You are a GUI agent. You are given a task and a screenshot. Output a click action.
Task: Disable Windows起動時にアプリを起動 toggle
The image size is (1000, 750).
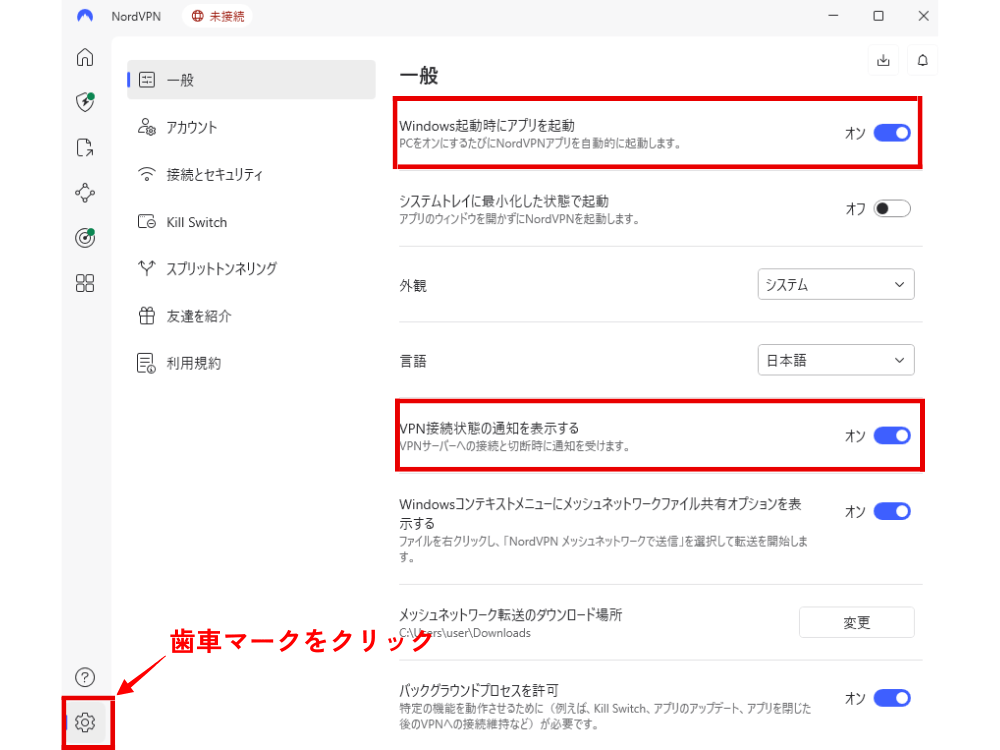point(892,133)
